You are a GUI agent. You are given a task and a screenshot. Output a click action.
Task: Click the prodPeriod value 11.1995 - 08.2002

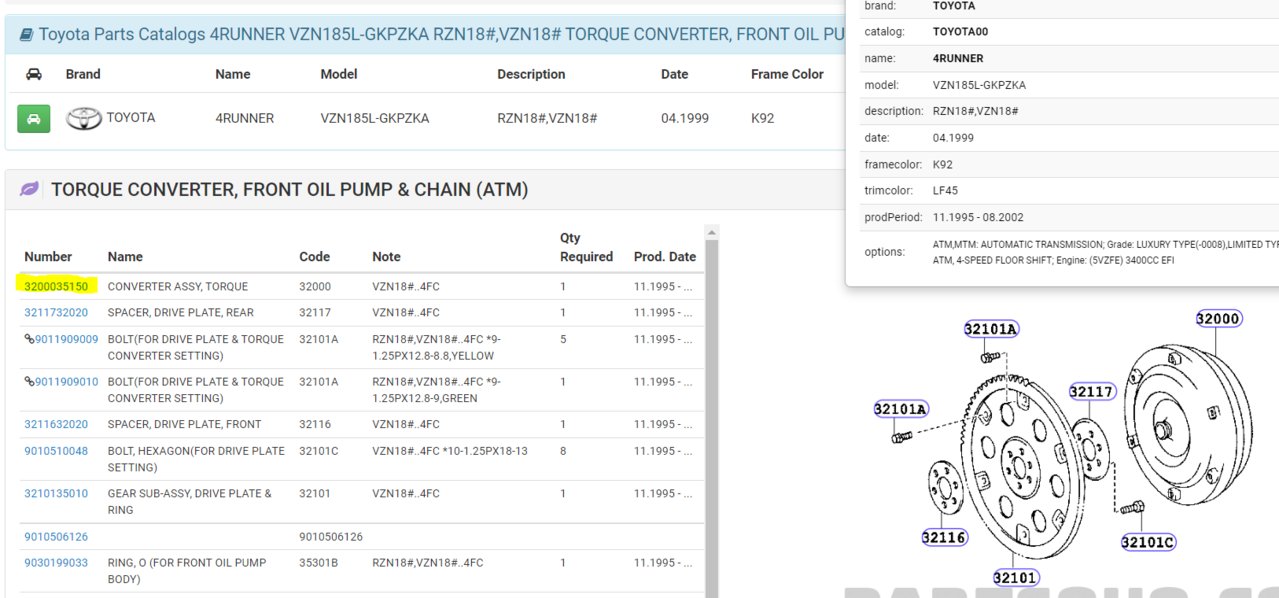(x=978, y=217)
